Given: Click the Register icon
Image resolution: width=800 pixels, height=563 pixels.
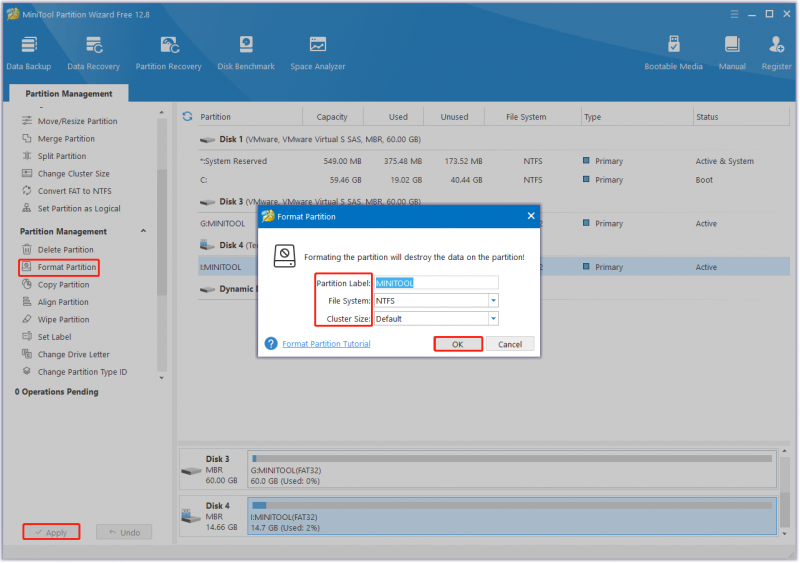Looking at the screenshot, I should (777, 53).
